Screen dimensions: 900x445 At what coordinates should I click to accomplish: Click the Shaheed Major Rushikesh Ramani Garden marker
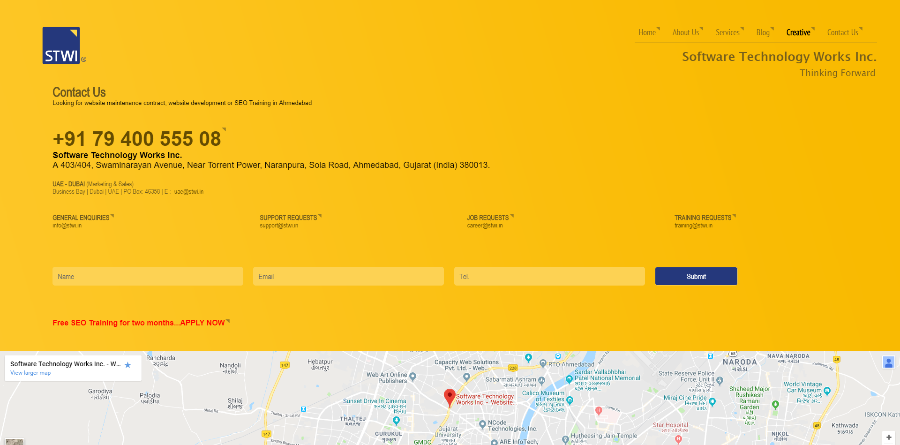pos(775,404)
